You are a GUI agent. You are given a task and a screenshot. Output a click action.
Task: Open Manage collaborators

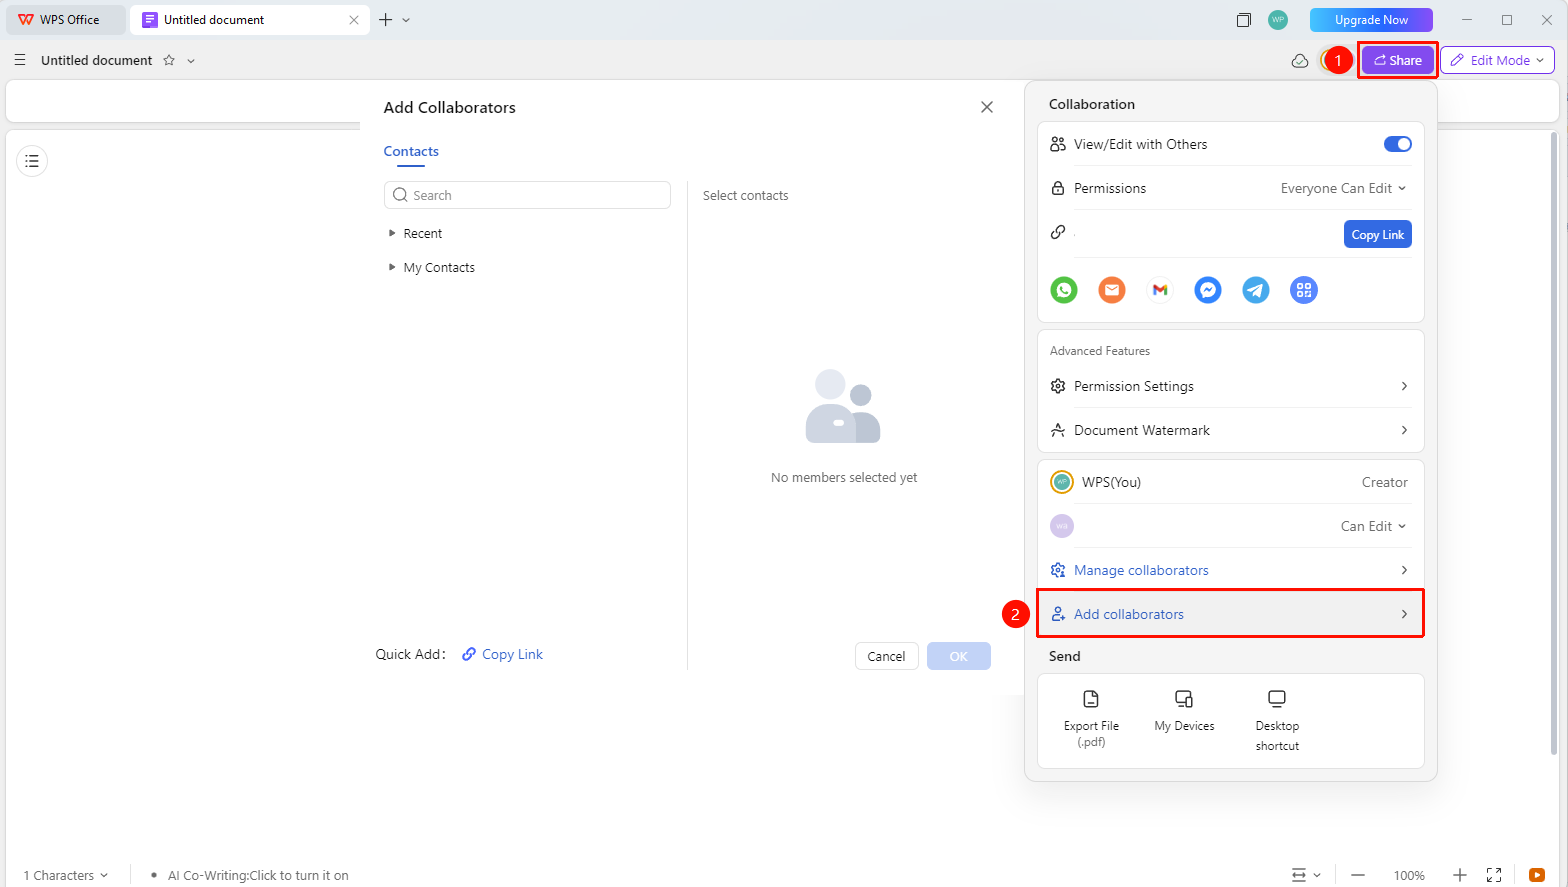[x=1230, y=570]
